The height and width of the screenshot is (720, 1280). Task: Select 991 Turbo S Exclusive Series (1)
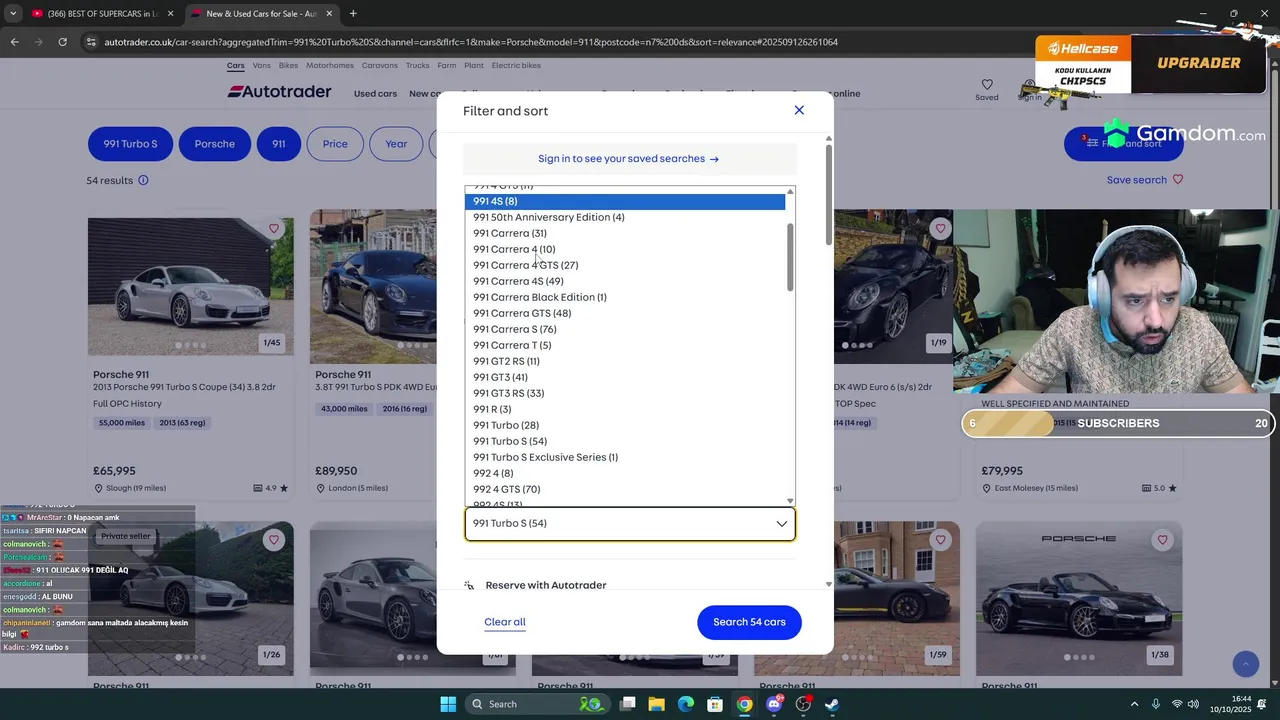point(625,457)
